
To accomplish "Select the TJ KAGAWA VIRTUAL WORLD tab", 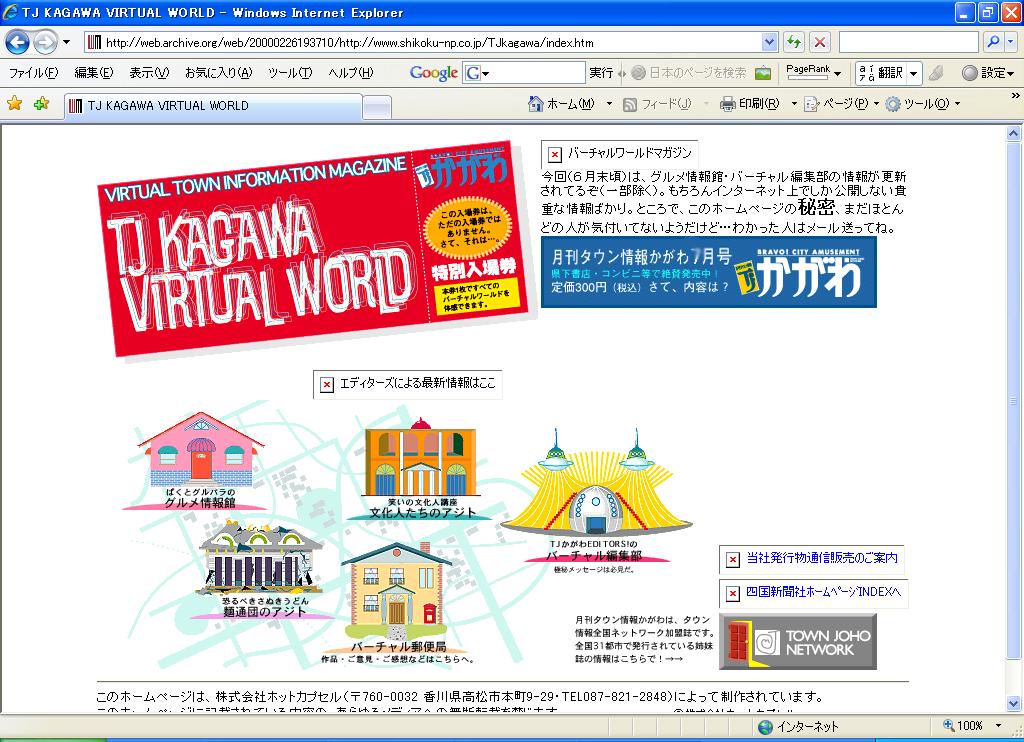I will pos(213,106).
